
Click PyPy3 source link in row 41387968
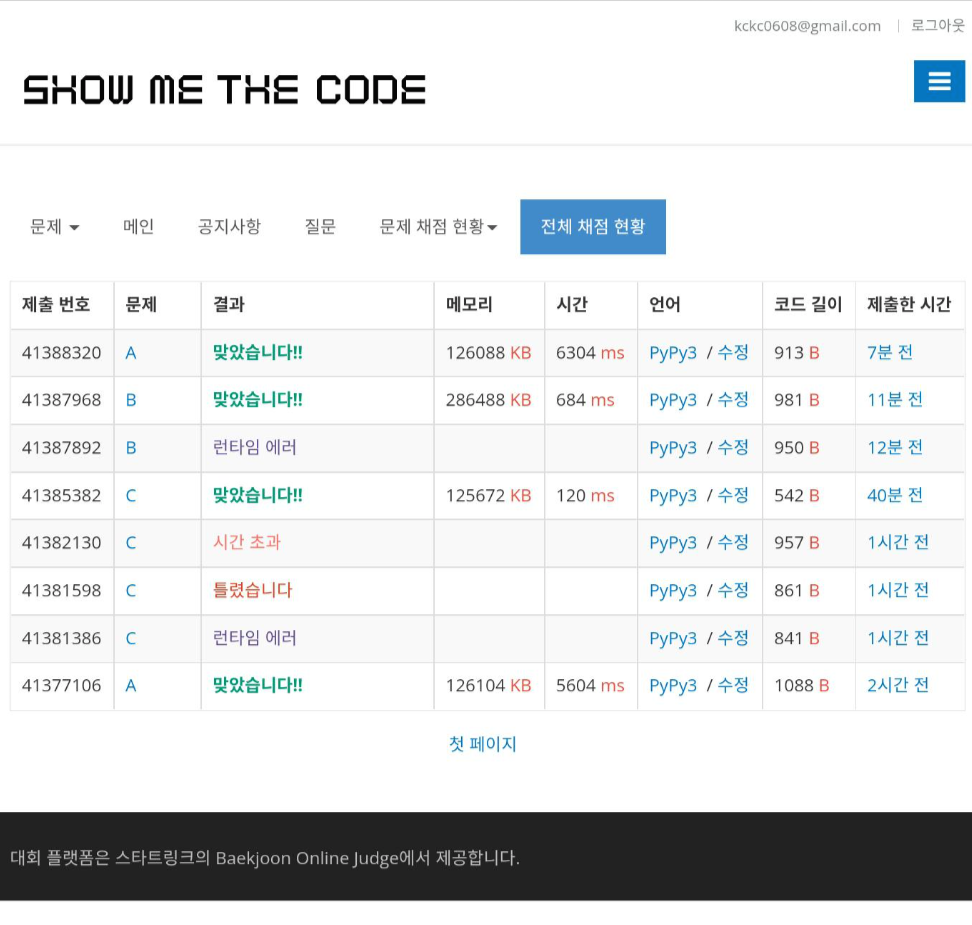click(x=673, y=401)
